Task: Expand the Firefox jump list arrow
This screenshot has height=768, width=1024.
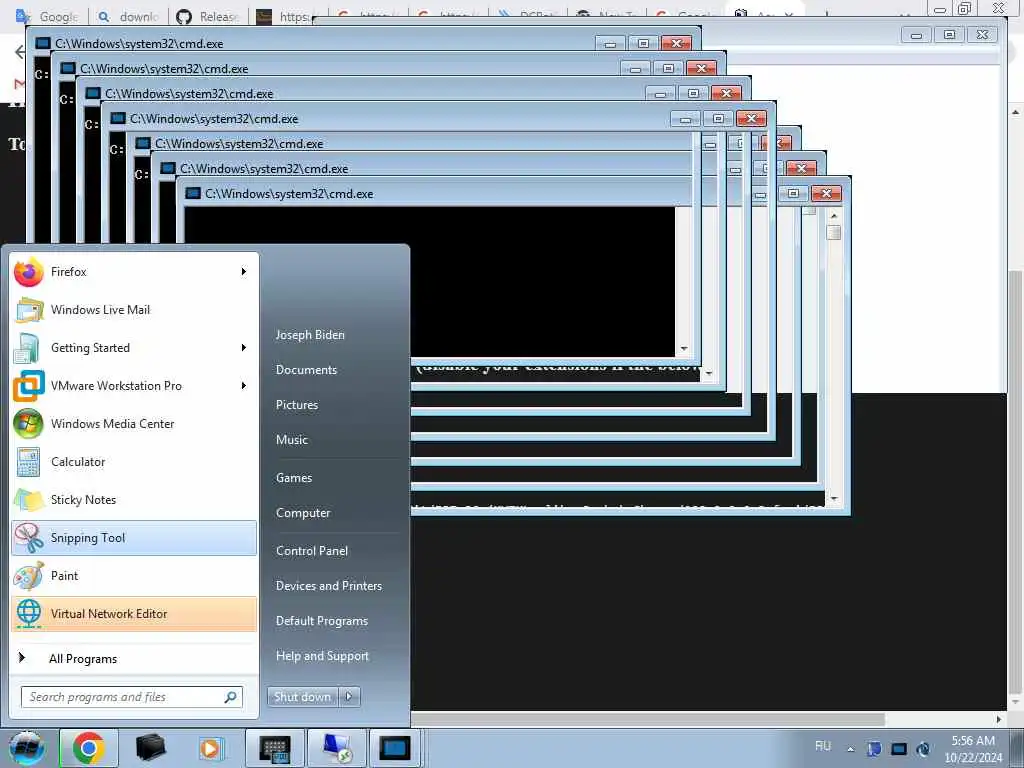Action: click(x=244, y=272)
